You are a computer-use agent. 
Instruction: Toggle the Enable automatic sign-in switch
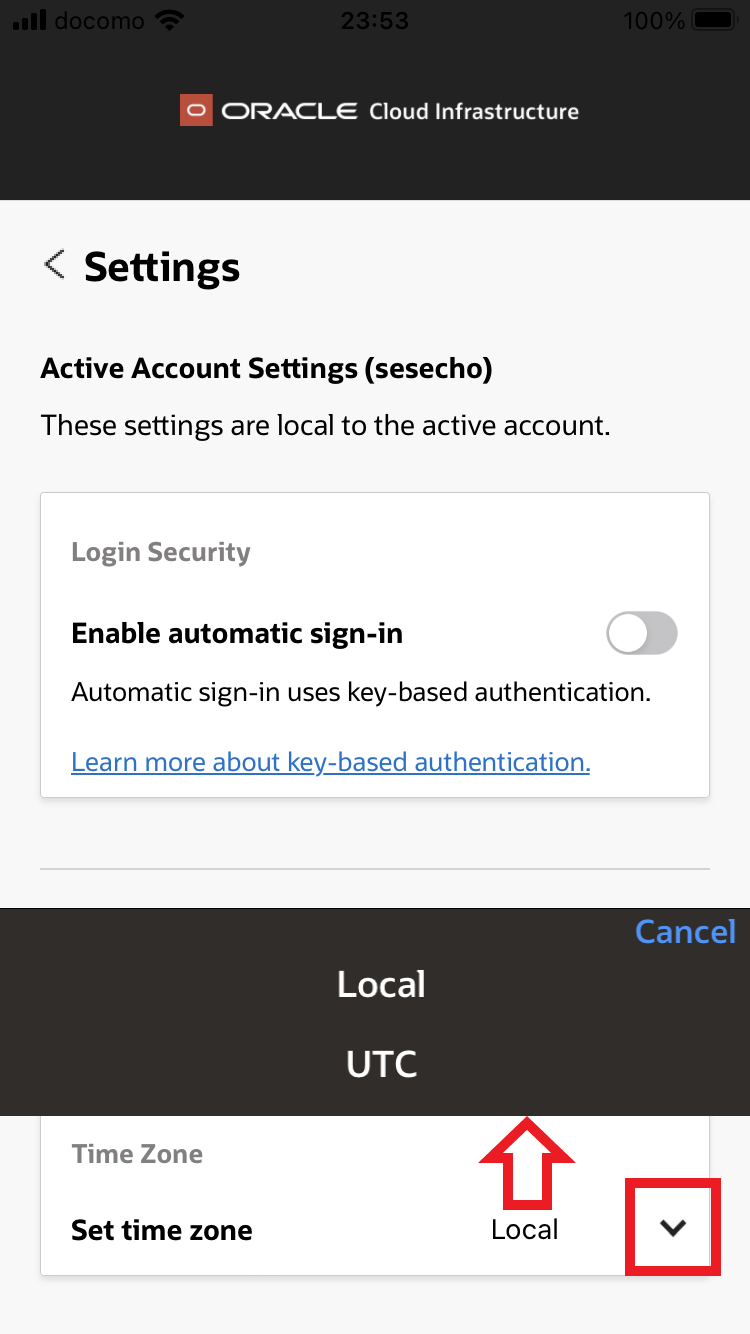642,634
